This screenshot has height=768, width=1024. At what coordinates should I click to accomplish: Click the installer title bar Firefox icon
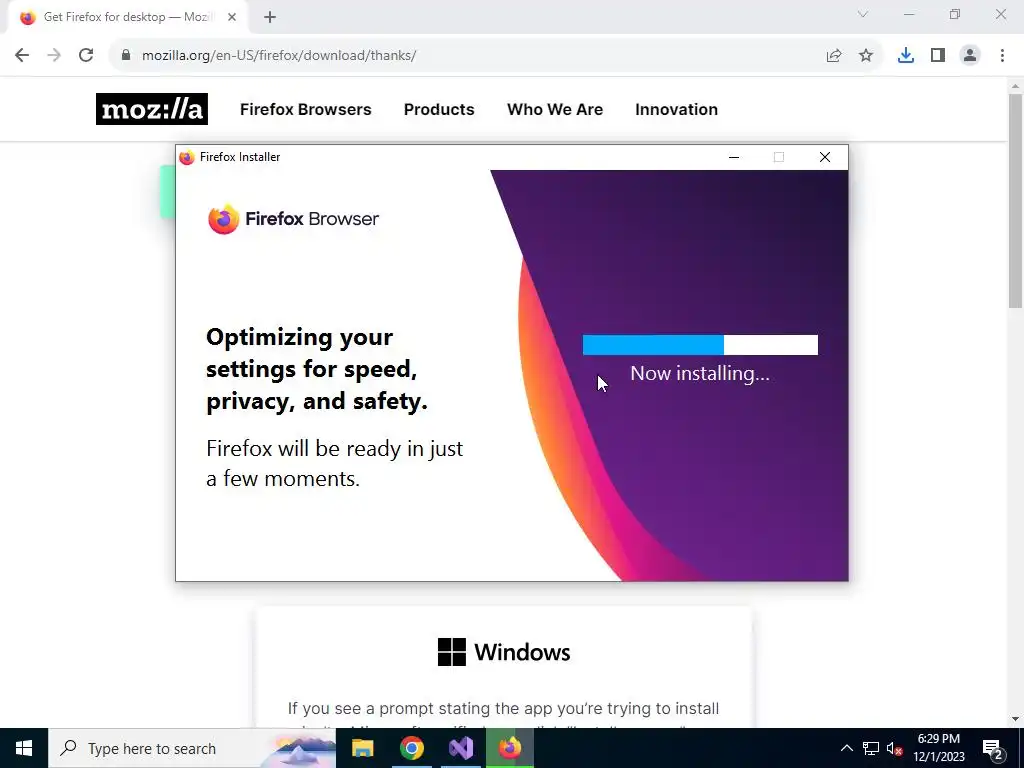[x=187, y=157]
